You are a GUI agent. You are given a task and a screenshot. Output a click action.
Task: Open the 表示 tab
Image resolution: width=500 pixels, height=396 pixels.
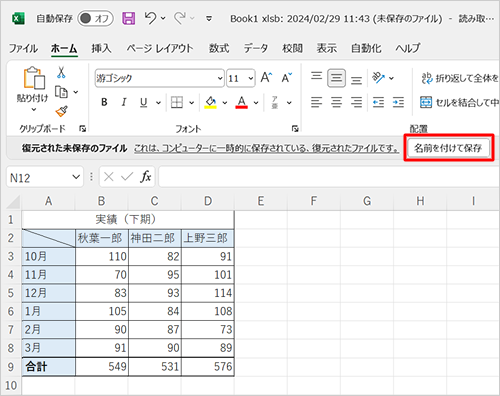point(327,48)
